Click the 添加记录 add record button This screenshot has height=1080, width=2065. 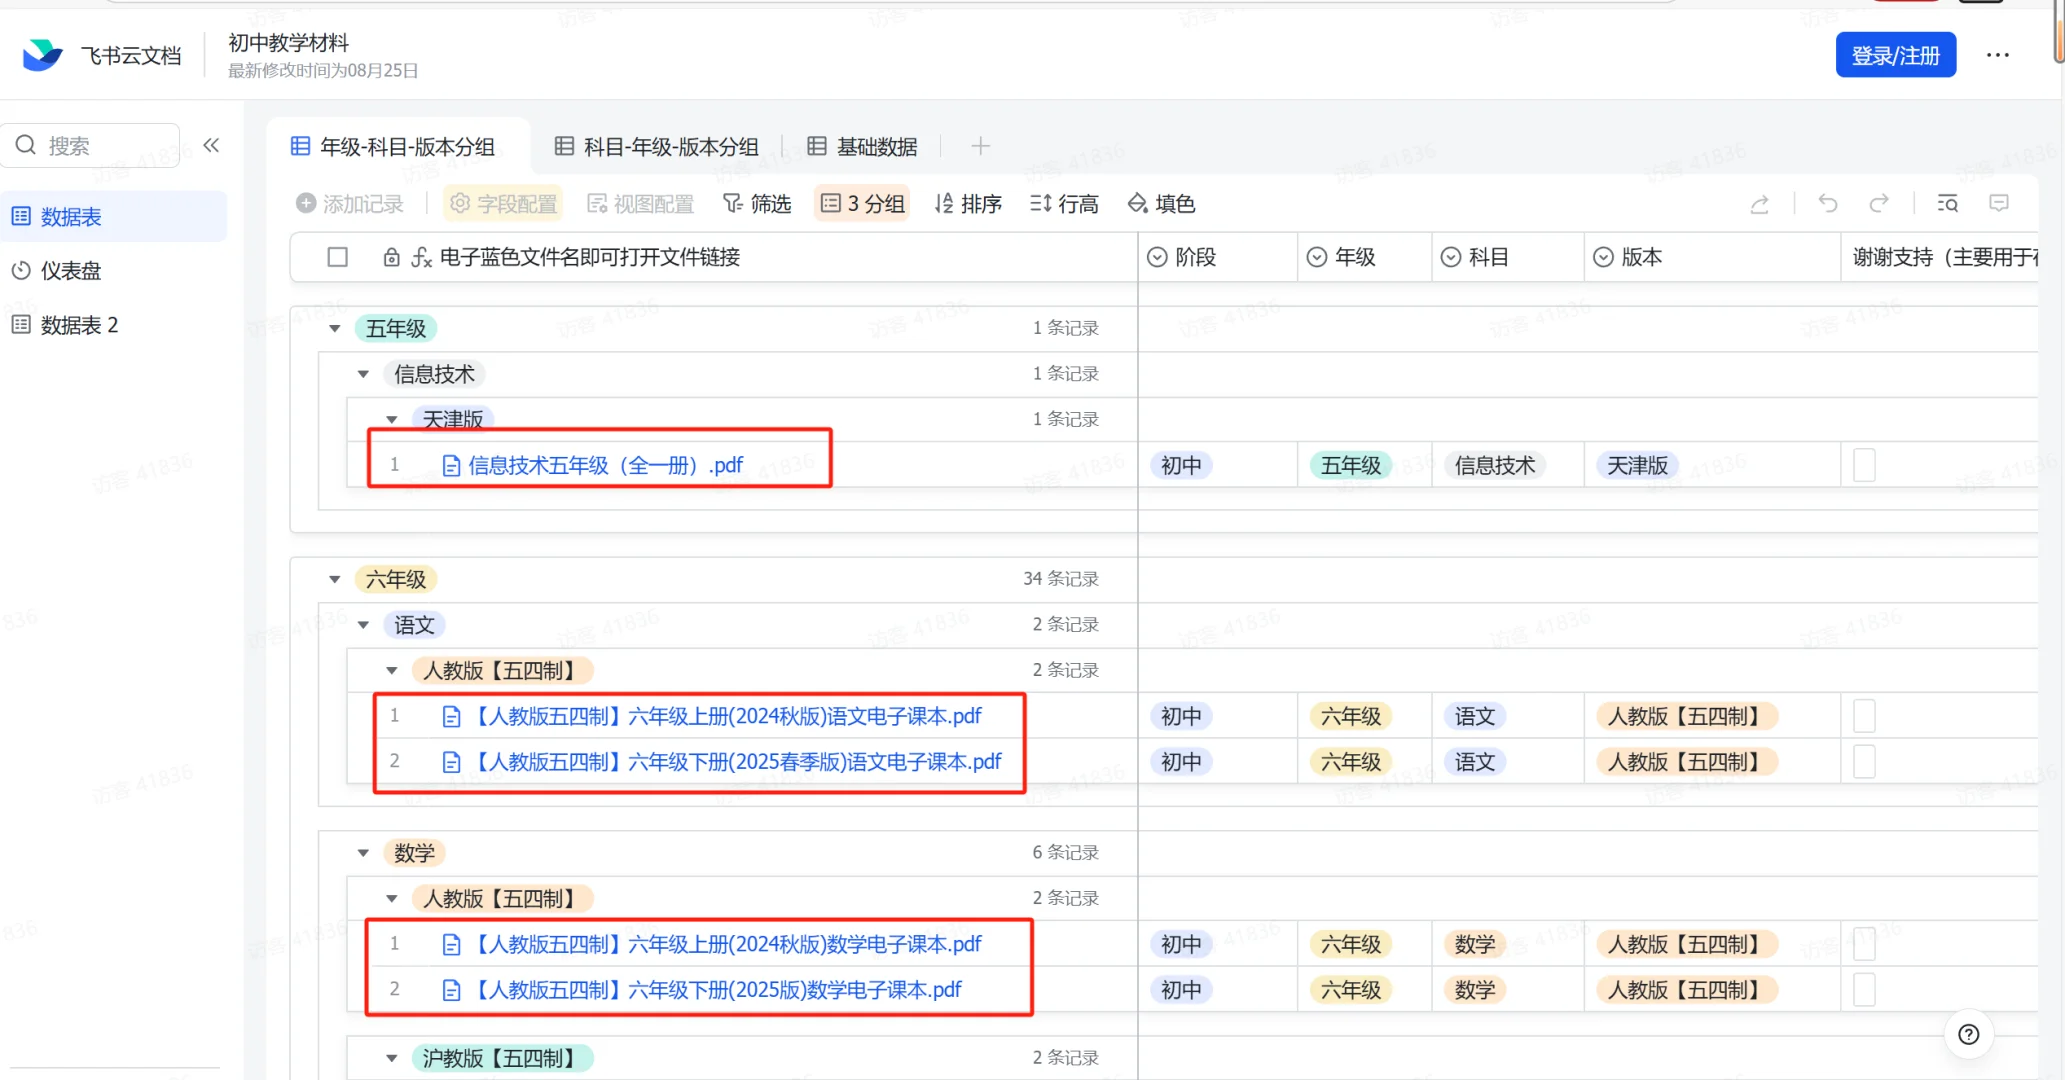coord(350,204)
